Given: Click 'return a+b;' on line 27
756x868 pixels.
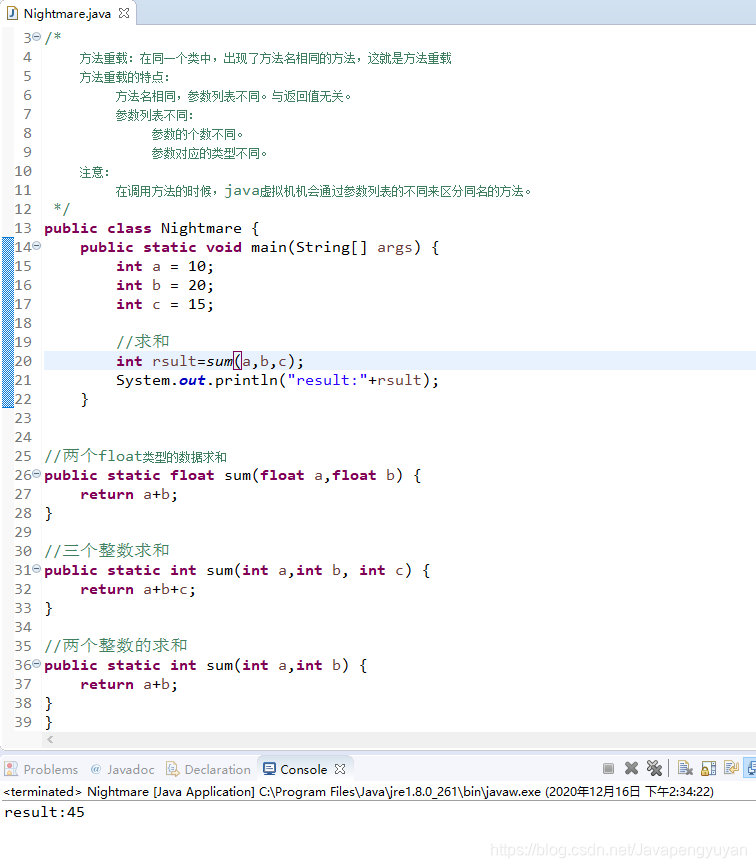Looking at the screenshot, I should click(129, 495).
